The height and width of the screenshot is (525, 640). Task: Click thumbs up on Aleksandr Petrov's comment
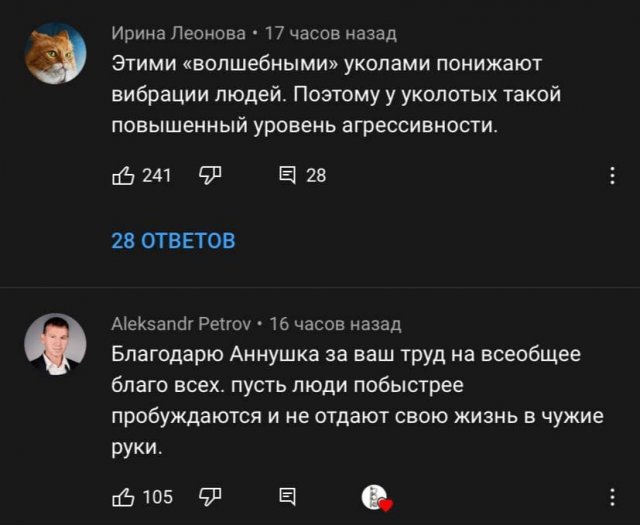123,497
